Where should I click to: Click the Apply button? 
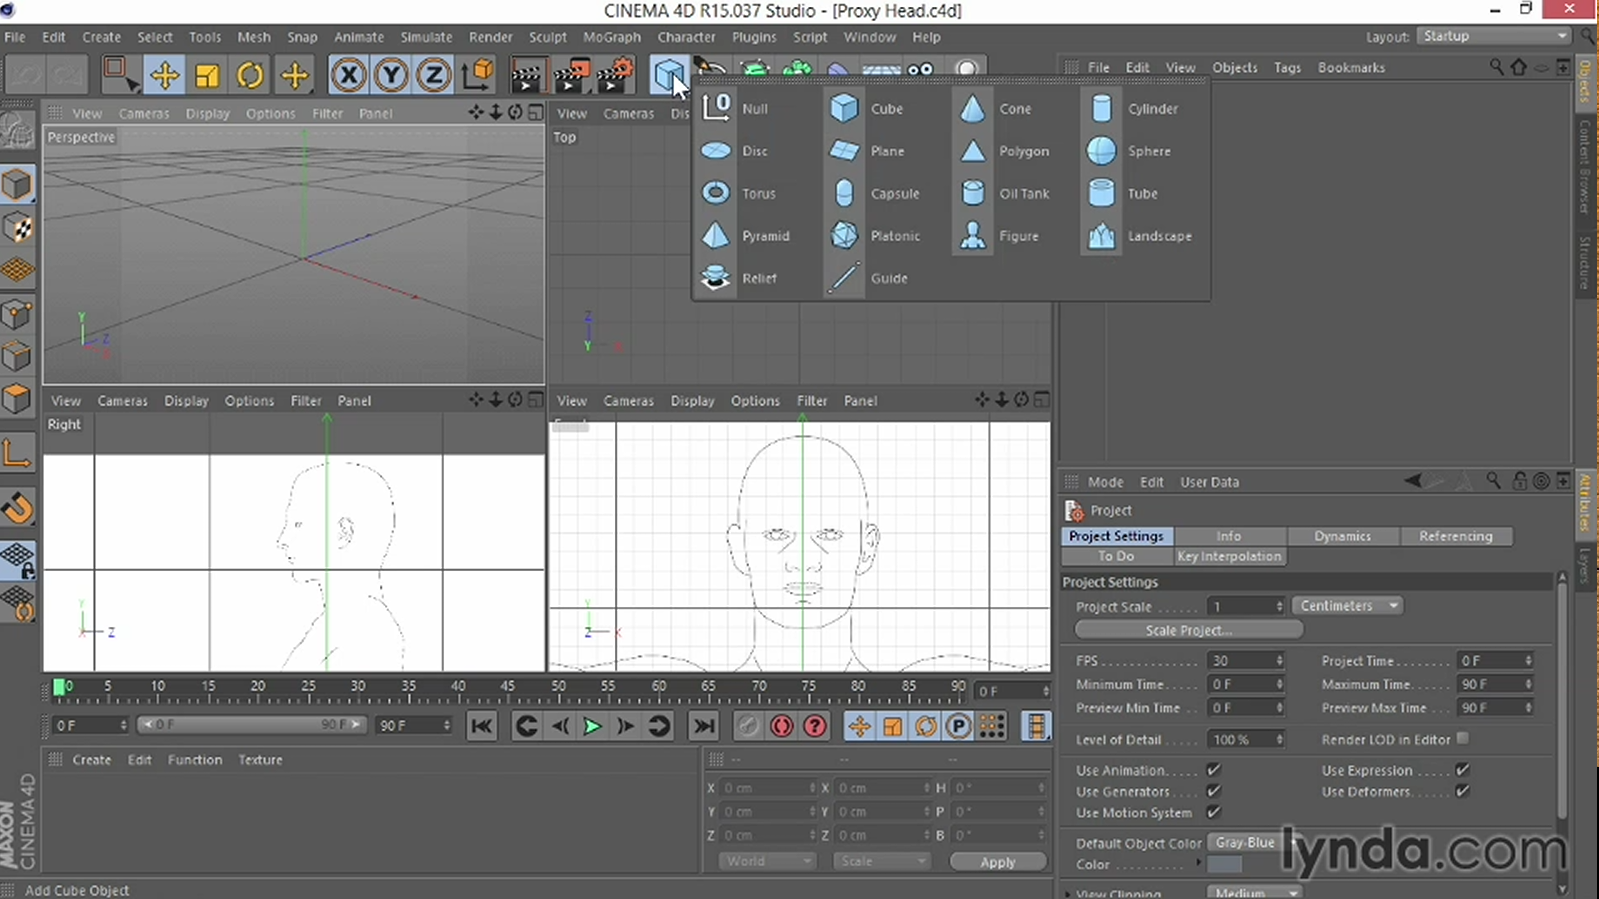coord(997,862)
